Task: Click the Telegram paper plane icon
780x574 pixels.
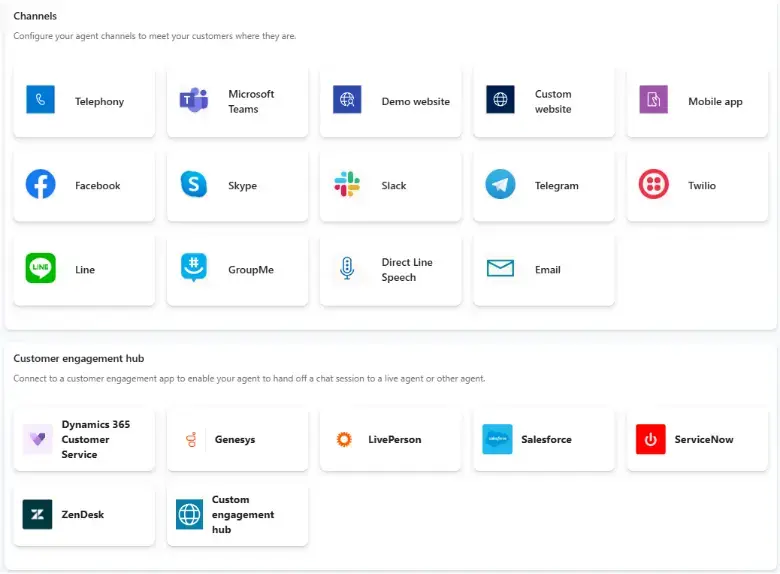Action: 500,184
